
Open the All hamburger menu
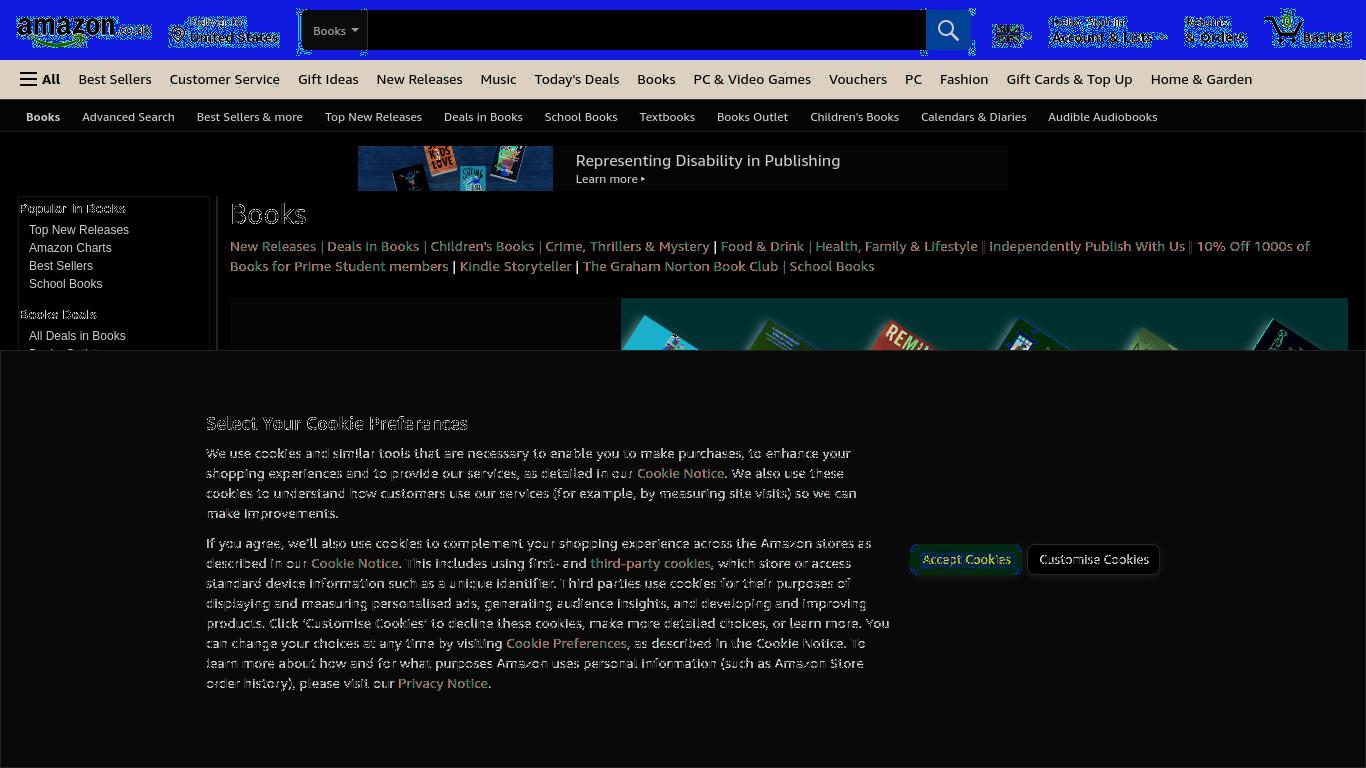click(x=40, y=79)
